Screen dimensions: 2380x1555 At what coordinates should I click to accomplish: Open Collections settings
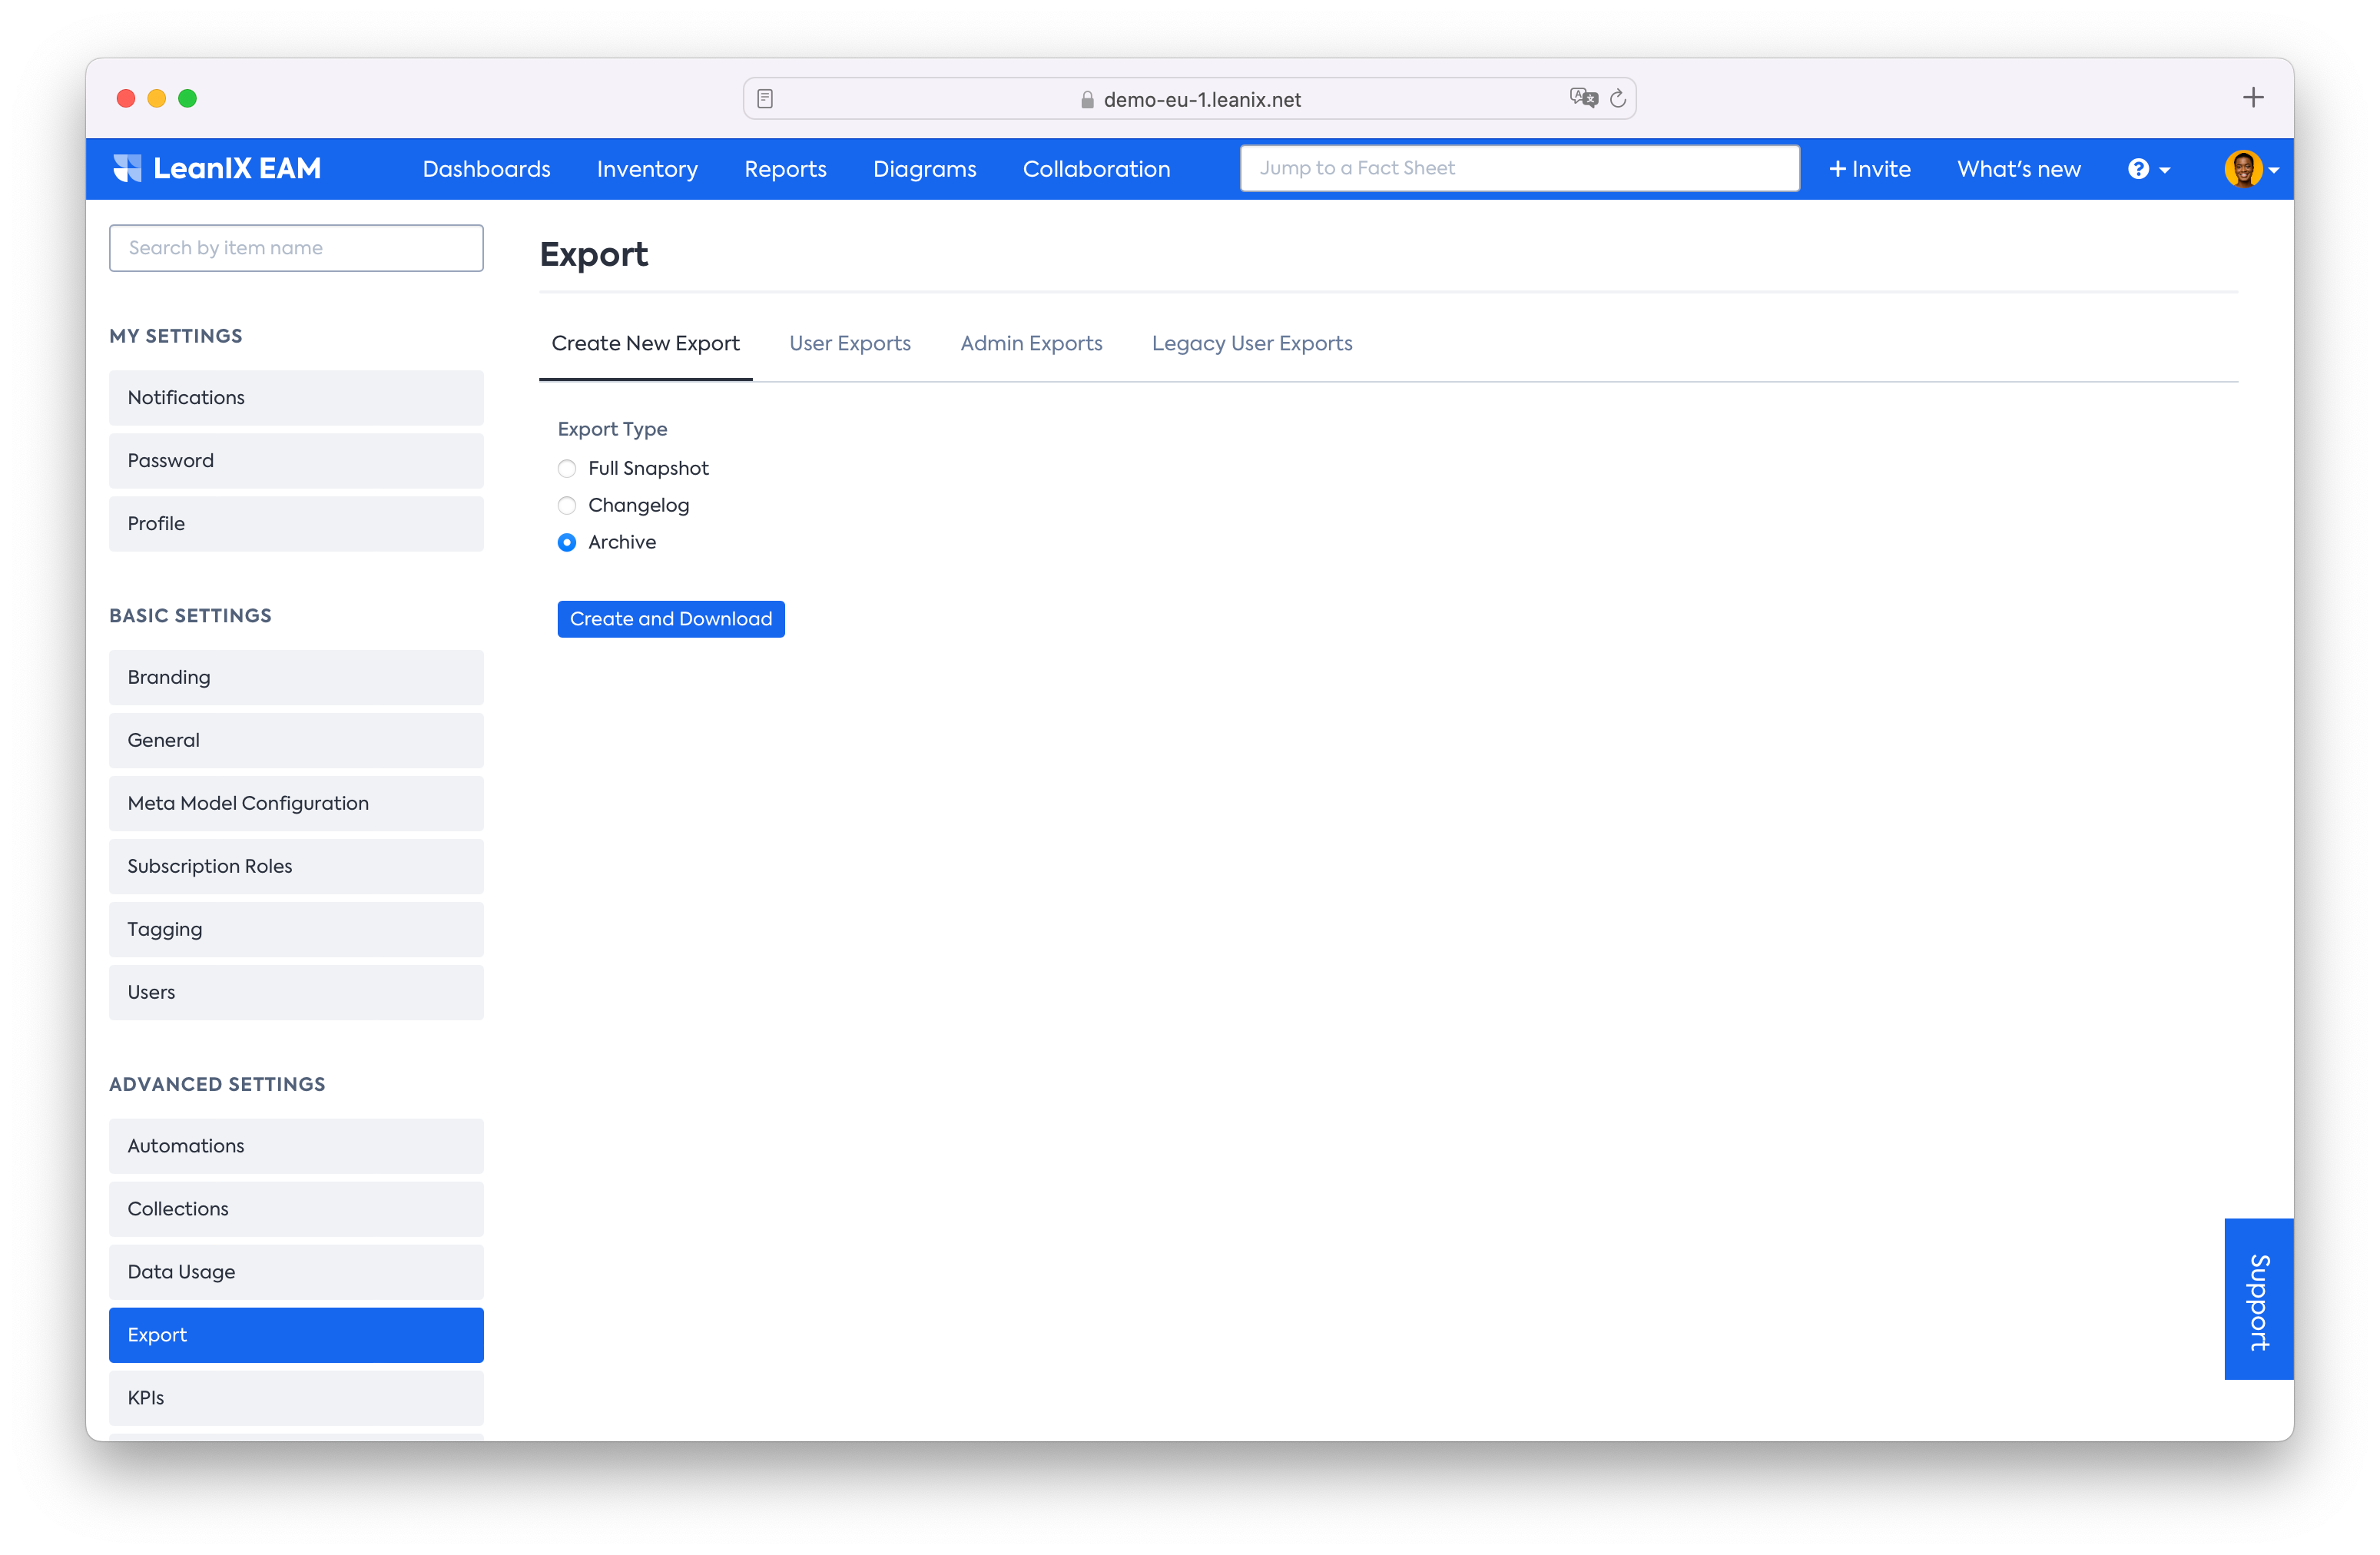point(296,1209)
